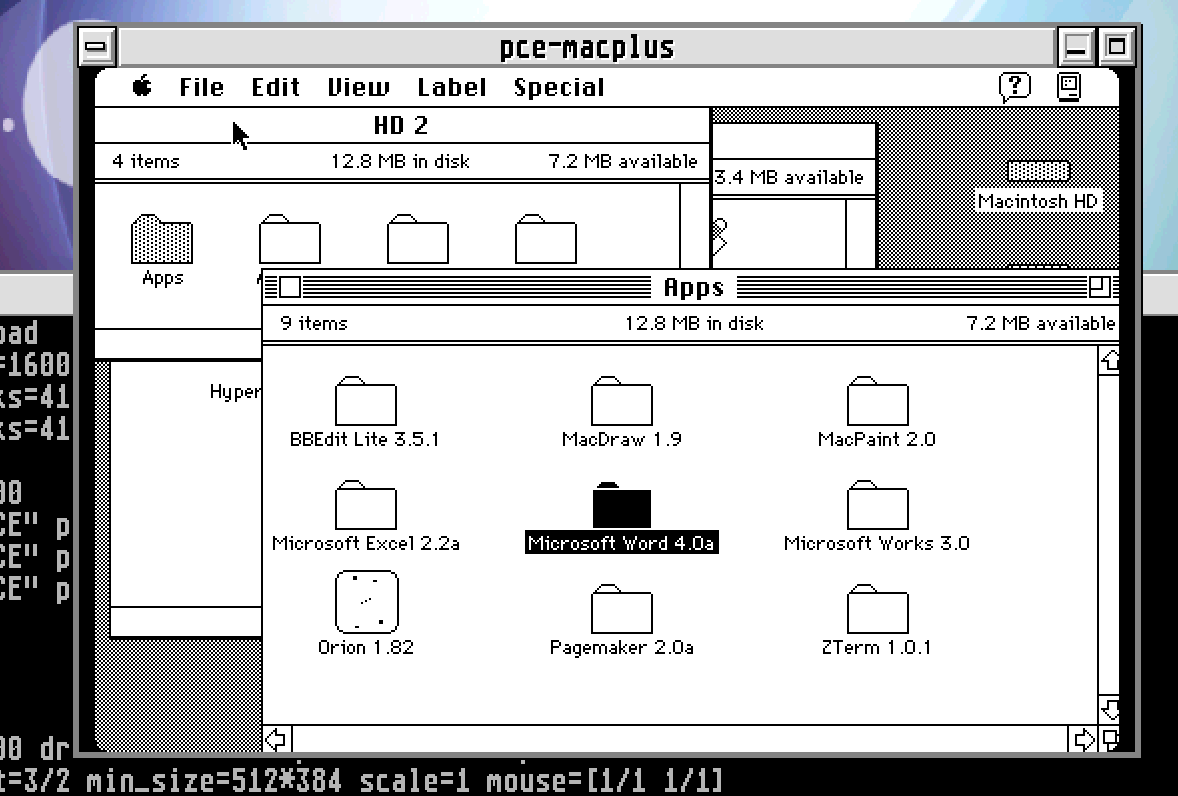This screenshot has width=1178, height=796.
Task: Open the Apple menu
Action: tap(142, 86)
